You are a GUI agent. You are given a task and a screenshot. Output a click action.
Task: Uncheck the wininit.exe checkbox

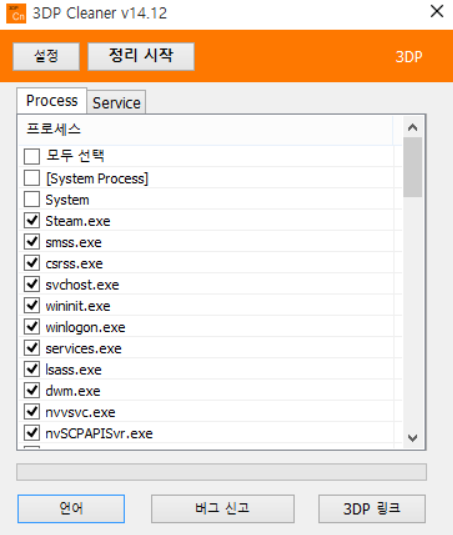[x=32, y=305]
